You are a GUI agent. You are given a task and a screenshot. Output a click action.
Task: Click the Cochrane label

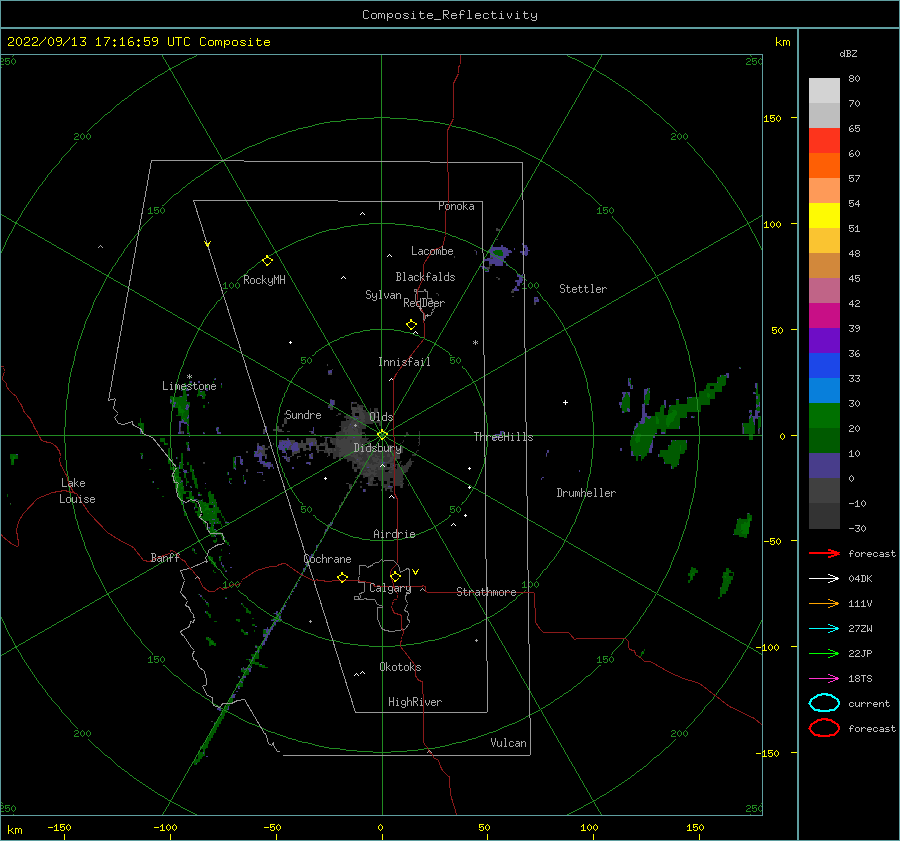[x=327, y=559]
